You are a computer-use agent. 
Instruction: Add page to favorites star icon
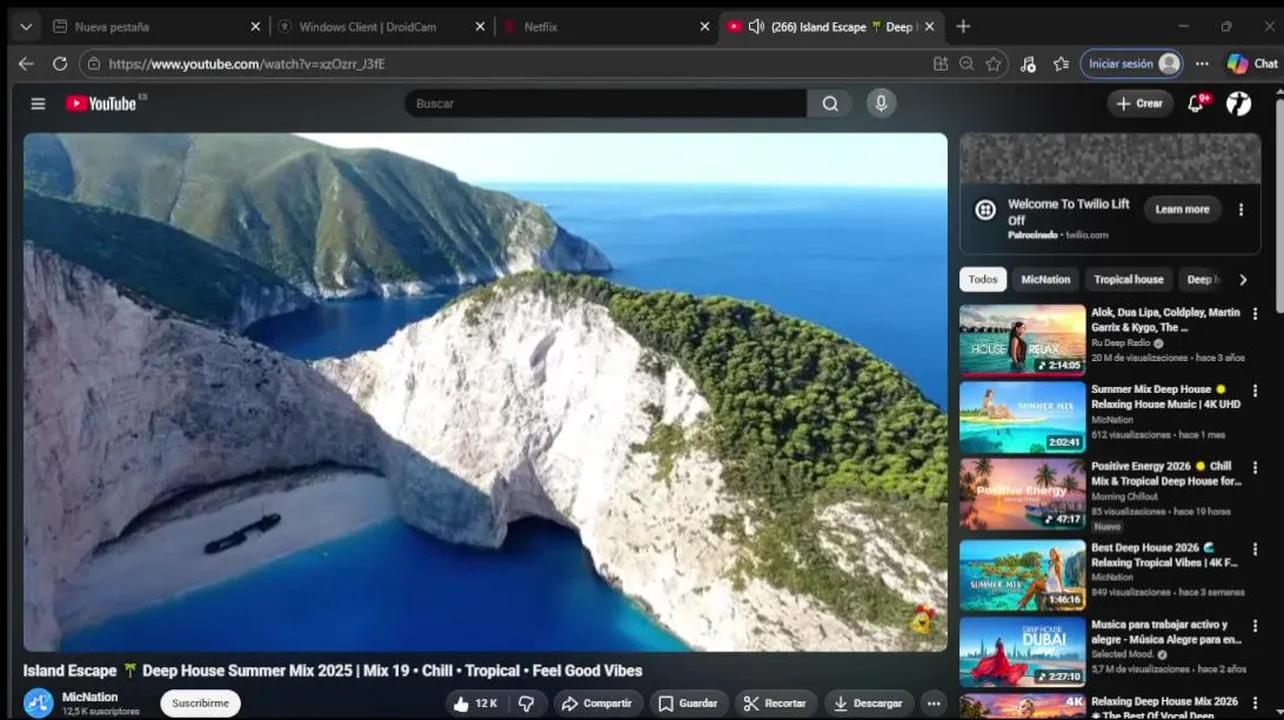(x=993, y=64)
